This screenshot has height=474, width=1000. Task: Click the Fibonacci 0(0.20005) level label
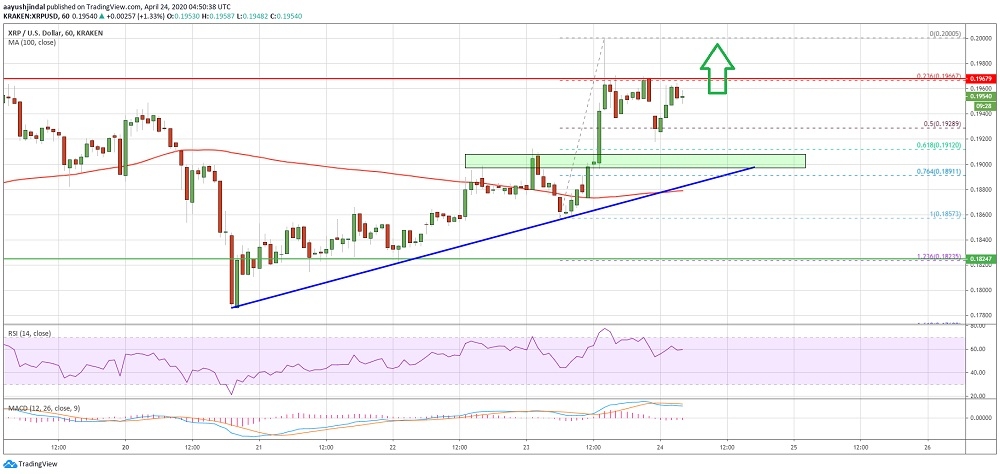(947, 33)
